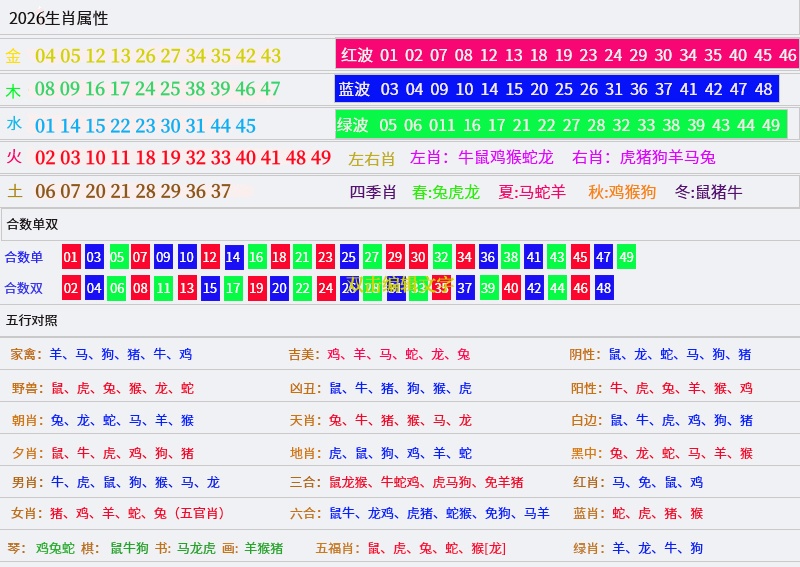Click the 红波 label on the red banner
Screen dimensions: 800x567
tap(357, 55)
